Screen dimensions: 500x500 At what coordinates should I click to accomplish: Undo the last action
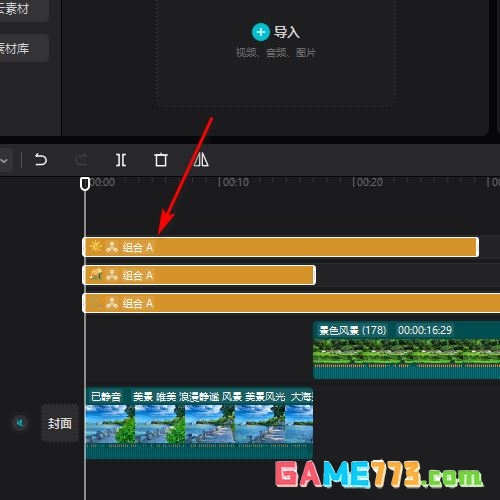click(41, 160)
